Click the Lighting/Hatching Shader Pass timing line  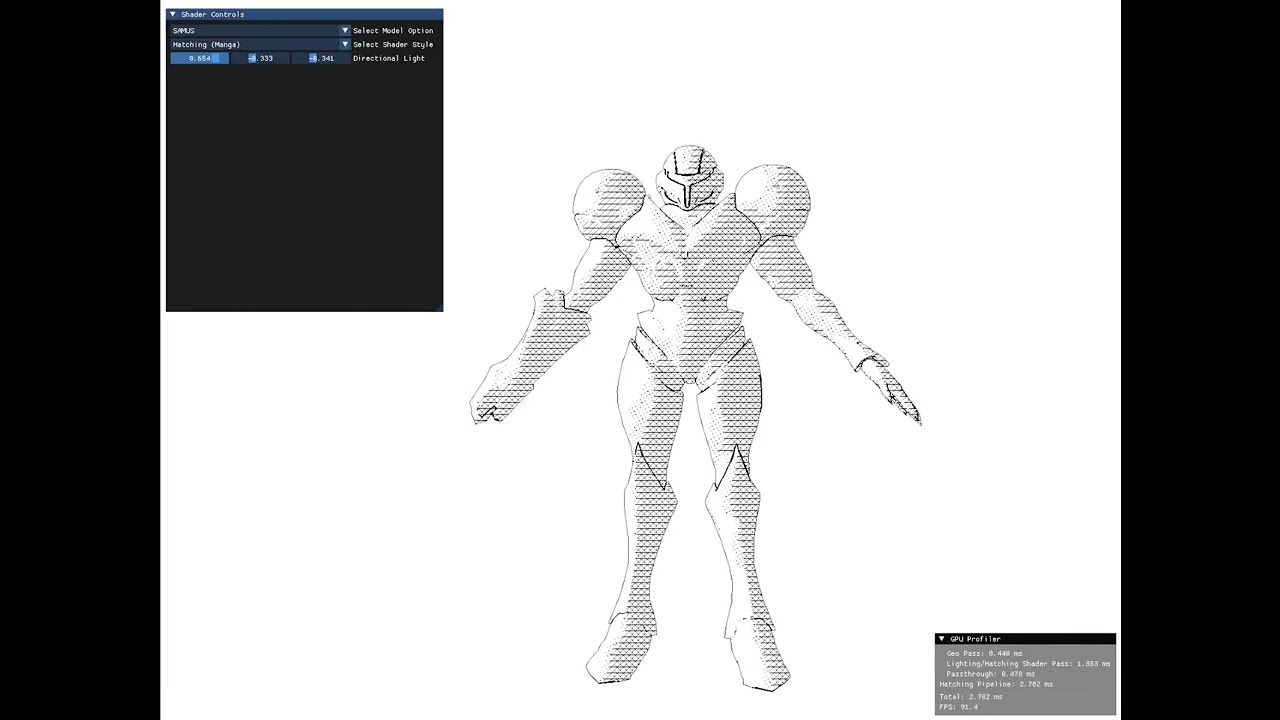[1028, 664]
